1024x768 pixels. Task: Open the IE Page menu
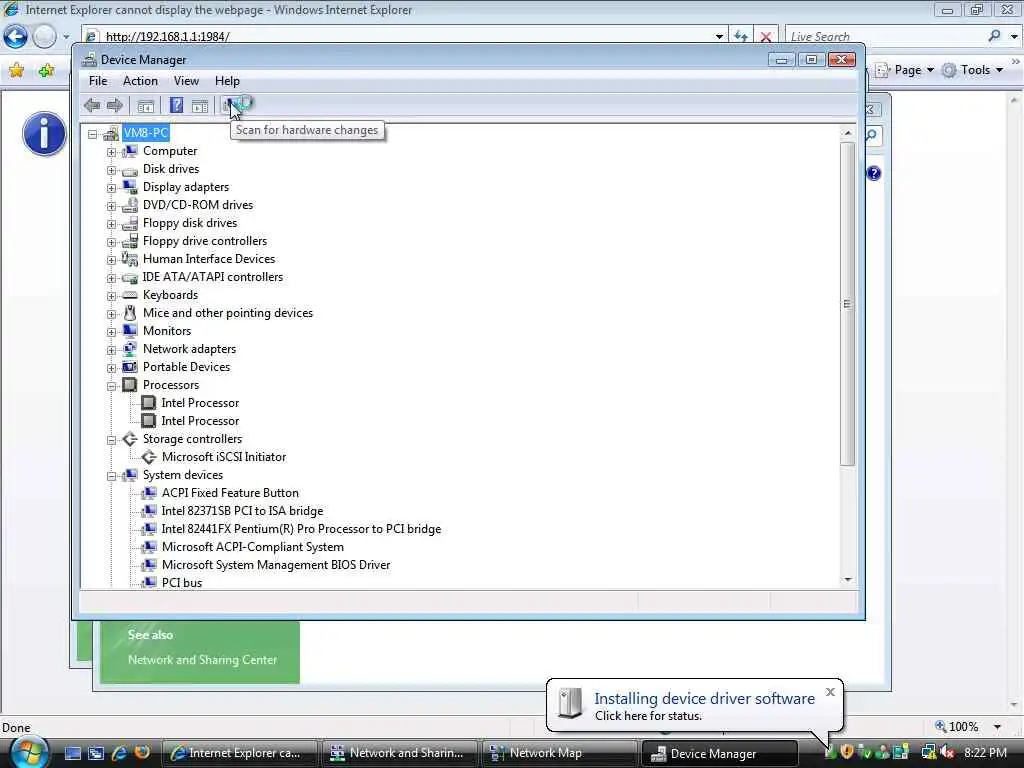click(x=906, y=70)
